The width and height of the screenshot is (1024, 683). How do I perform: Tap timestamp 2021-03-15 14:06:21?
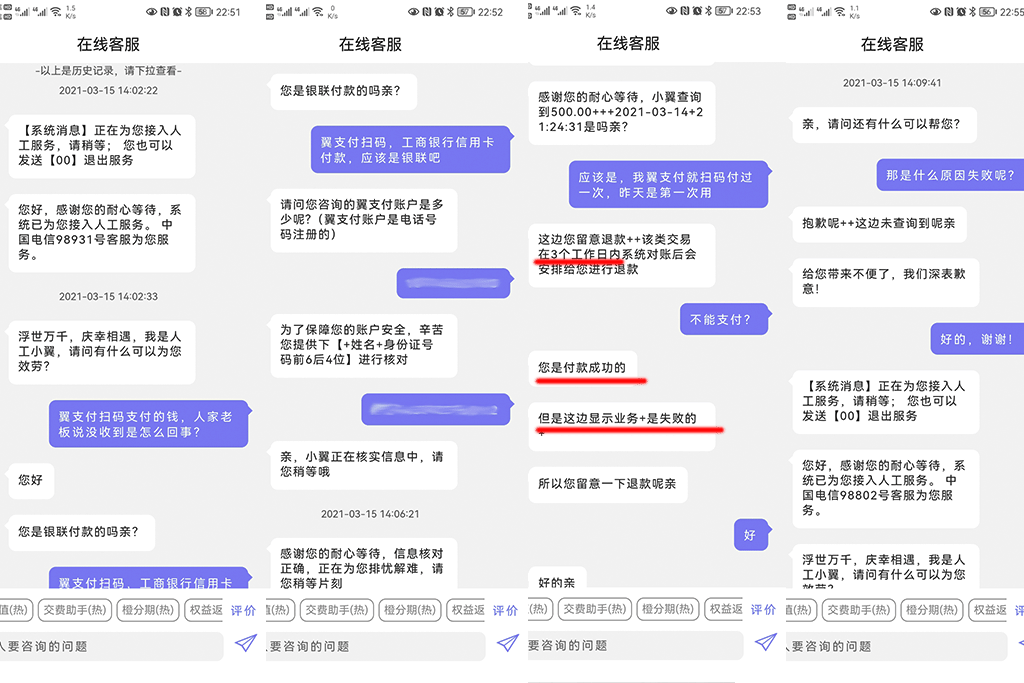(370, 514)
